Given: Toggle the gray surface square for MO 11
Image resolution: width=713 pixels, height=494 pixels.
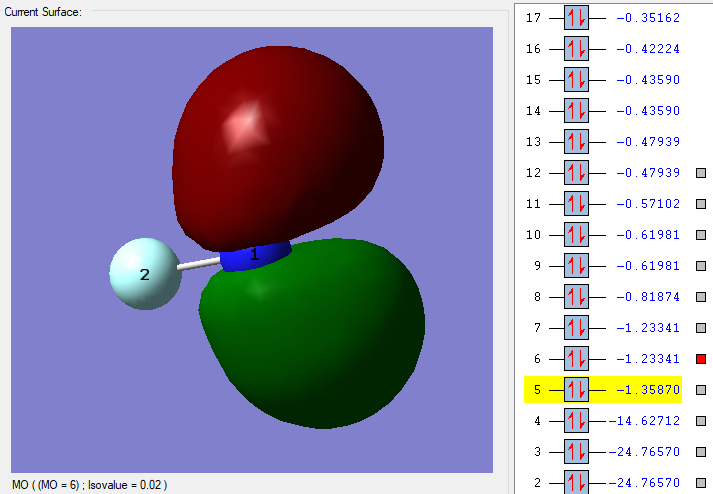Looking at the screenshot, I should pos(701,204).
